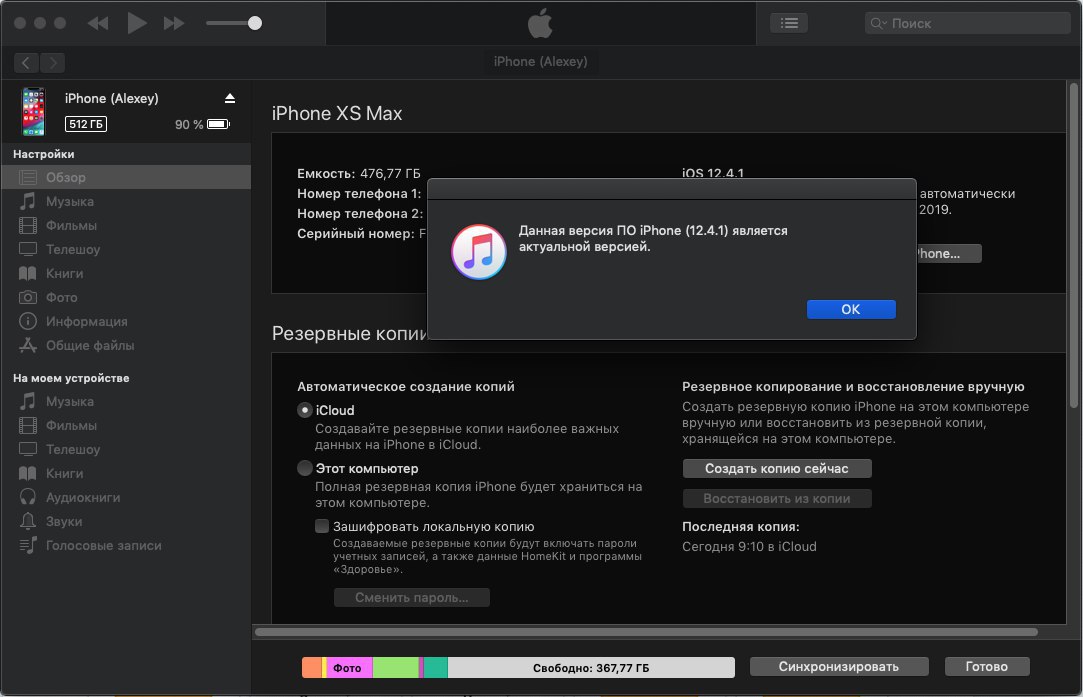Click the headphones Аудиокниги icon

[28, 497]
